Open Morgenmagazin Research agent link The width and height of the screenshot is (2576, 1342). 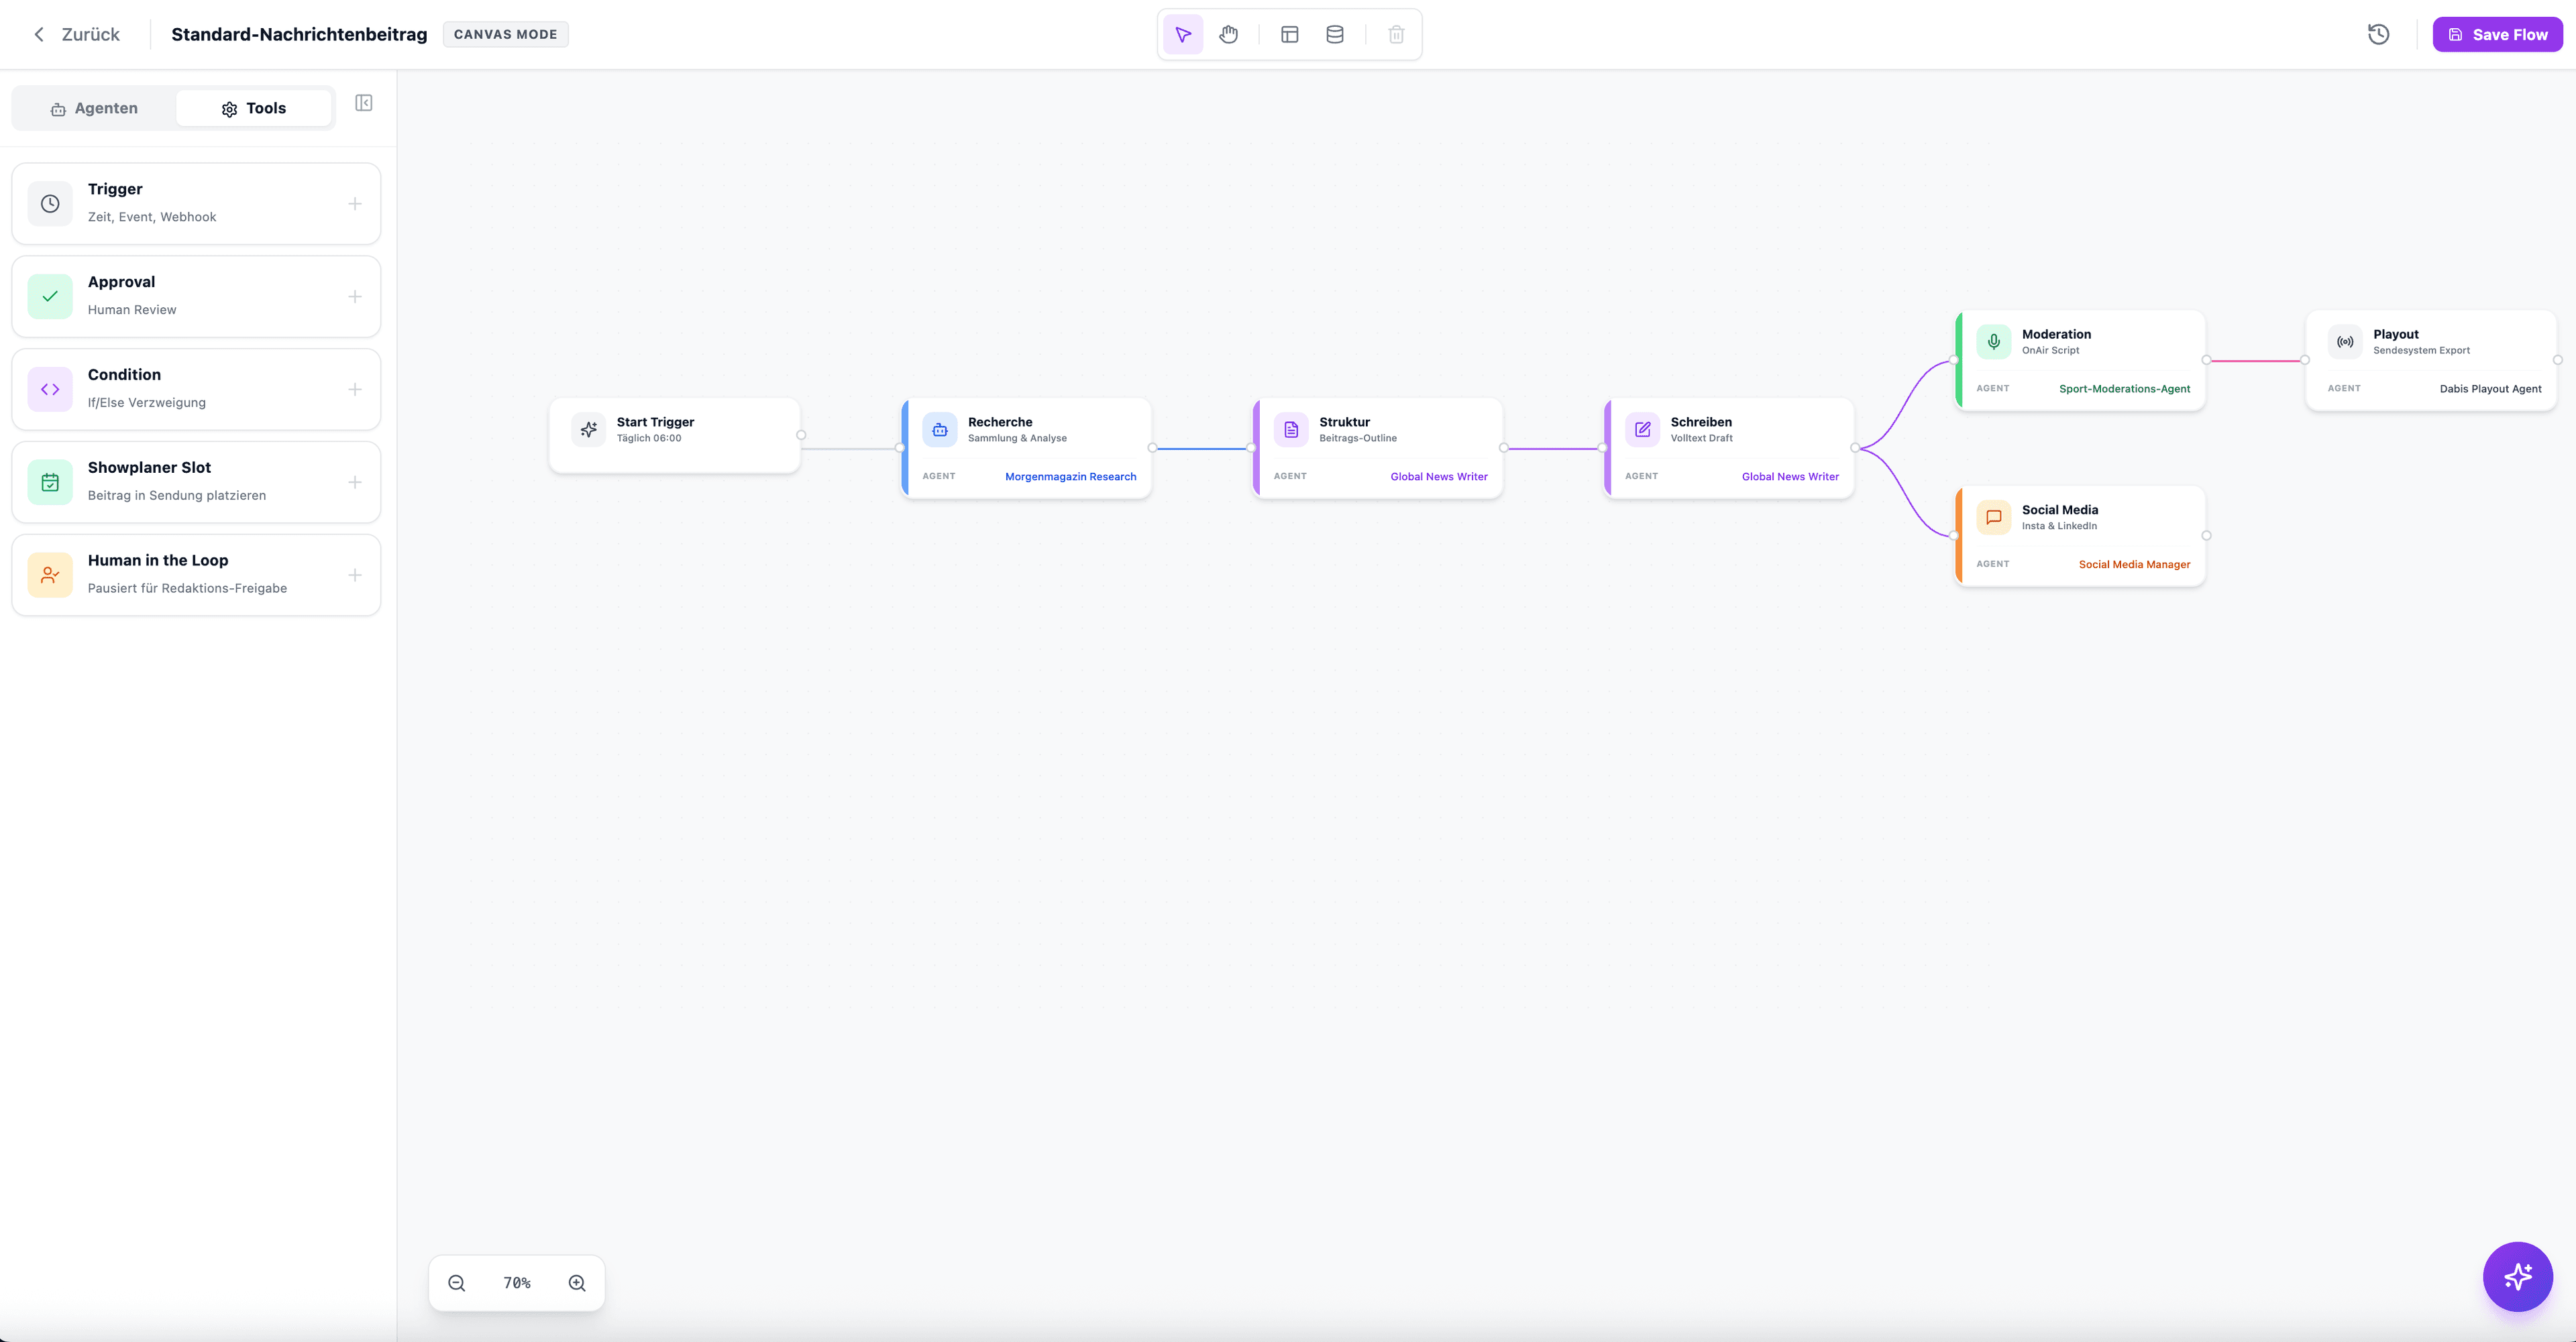pyautogui.click(x=1070, y=477)
